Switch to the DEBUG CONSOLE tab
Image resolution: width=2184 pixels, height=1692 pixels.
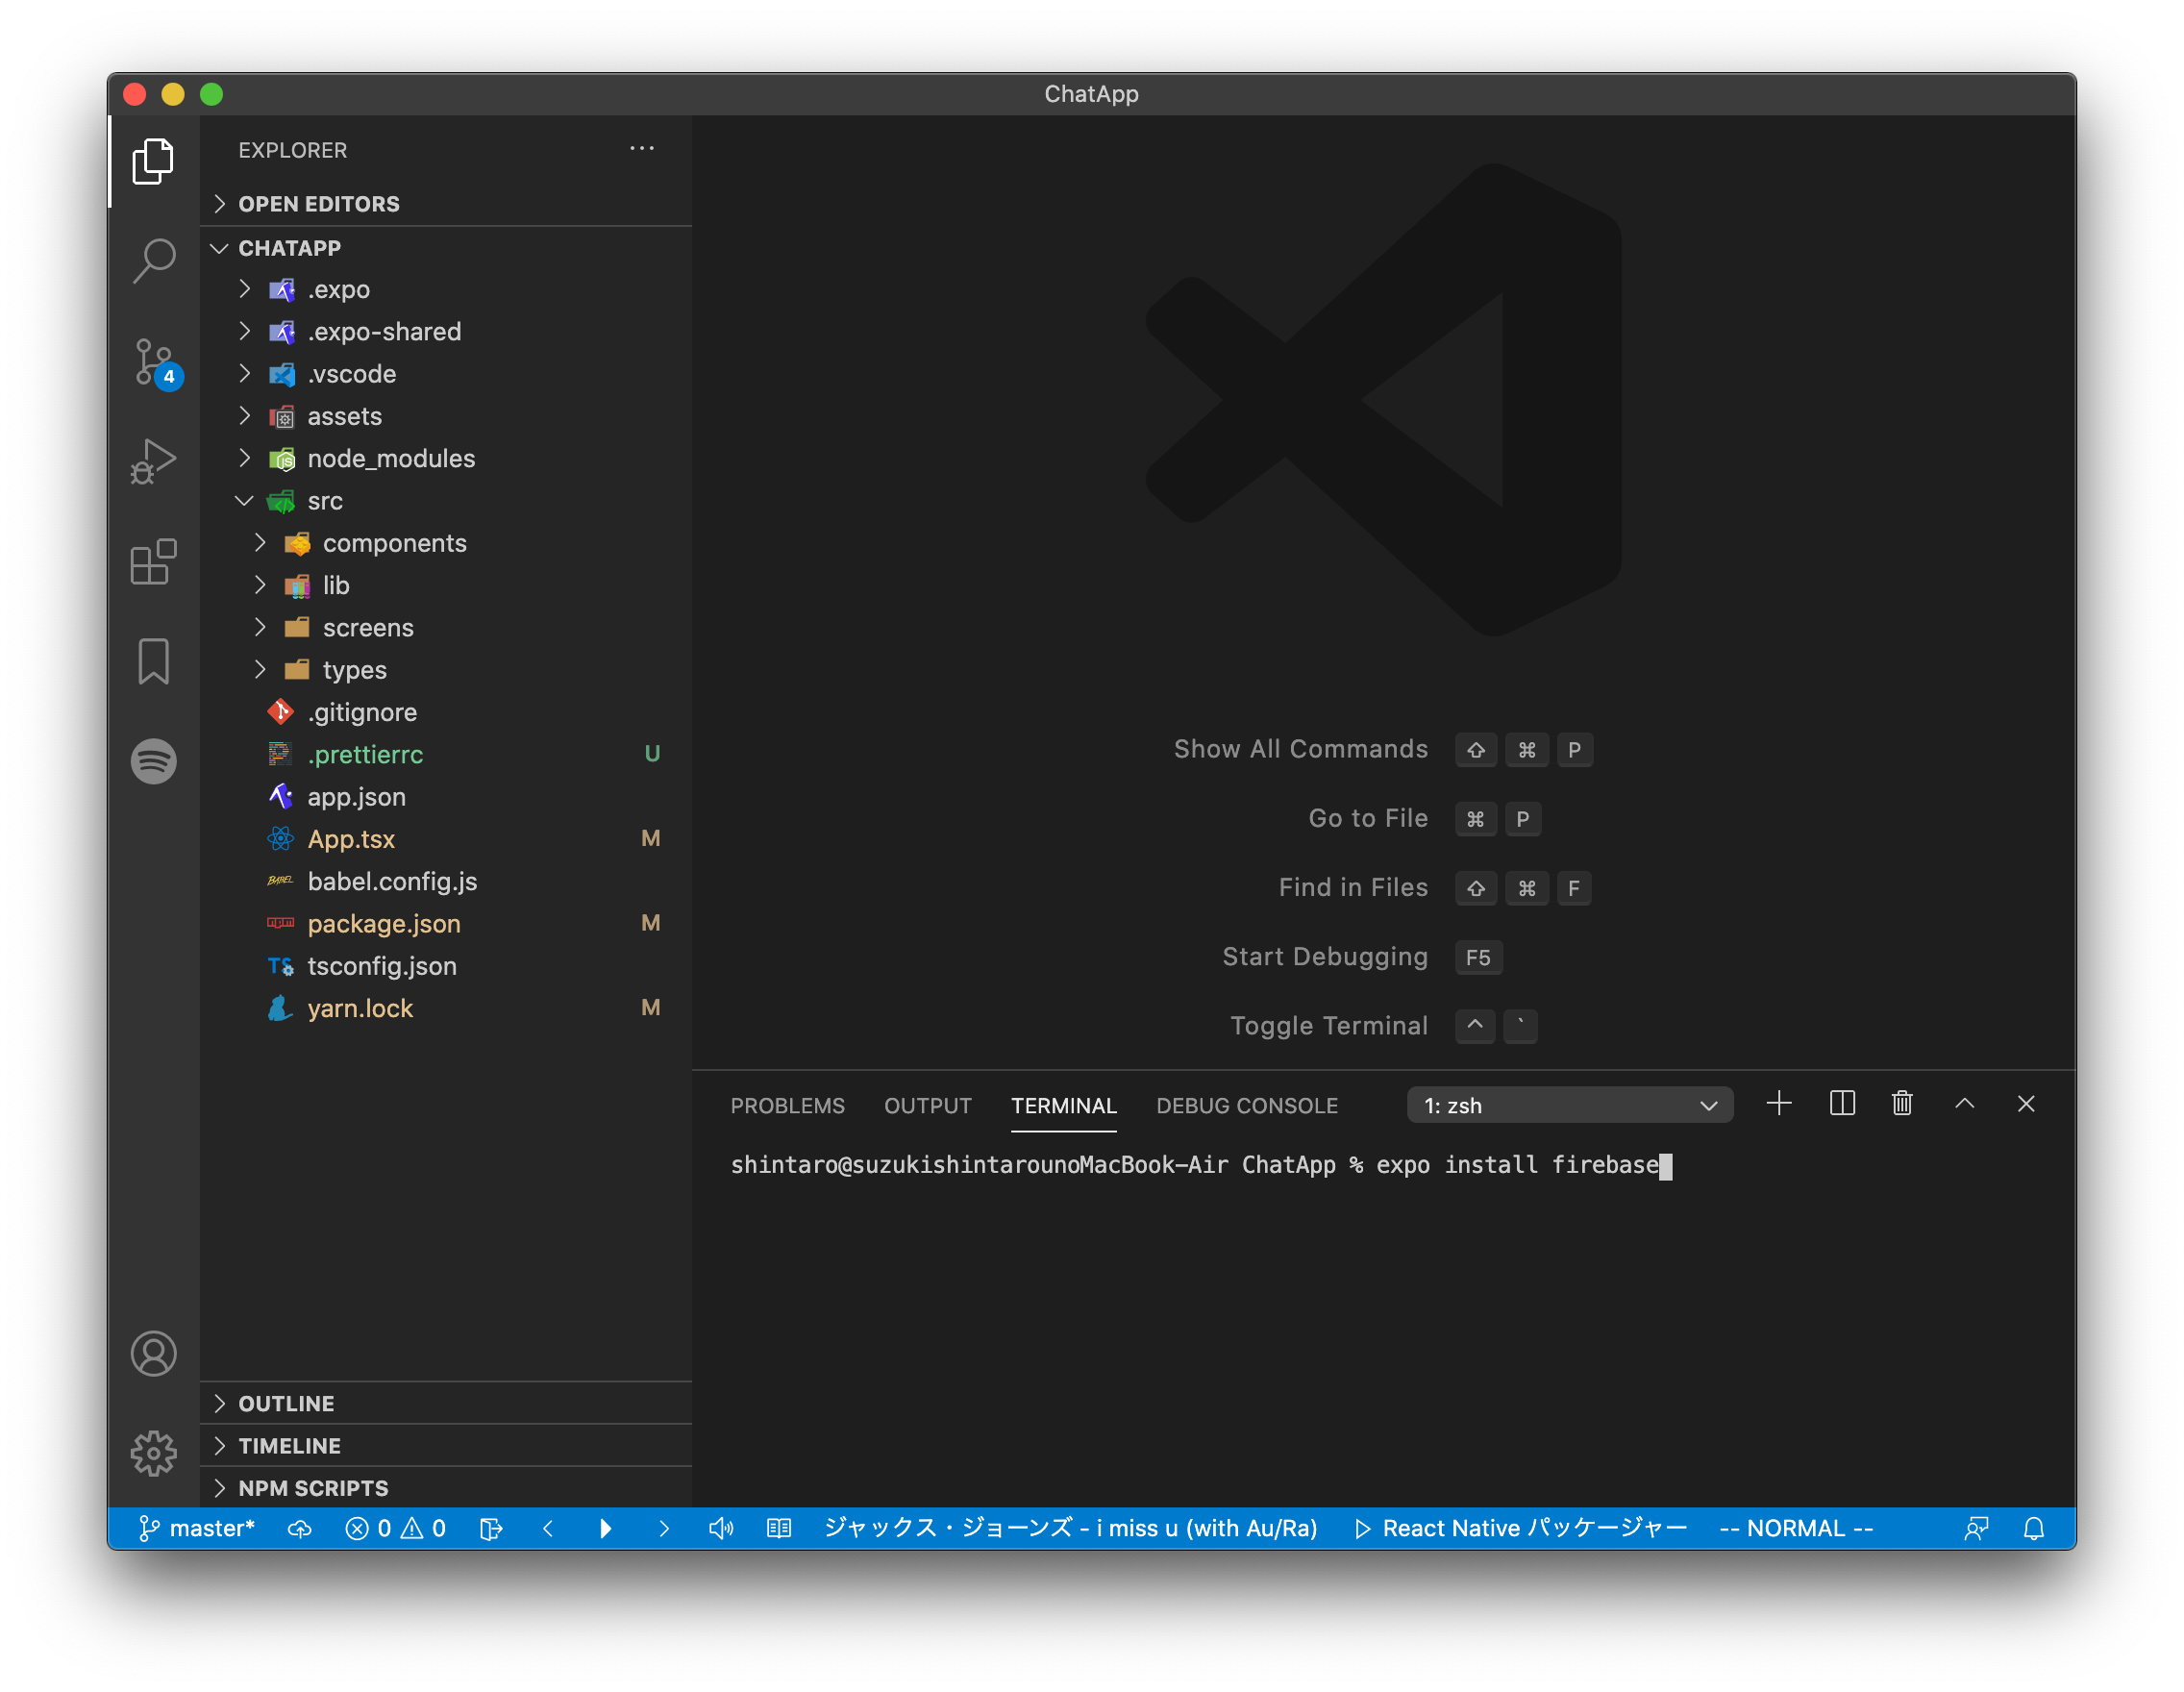click(1246, 1105)
